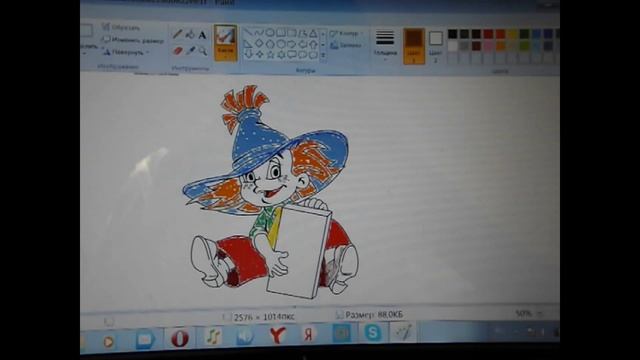Choose the Six-point star shape
This screenshot has height=360, width=640.
click(x=281, y=54)
